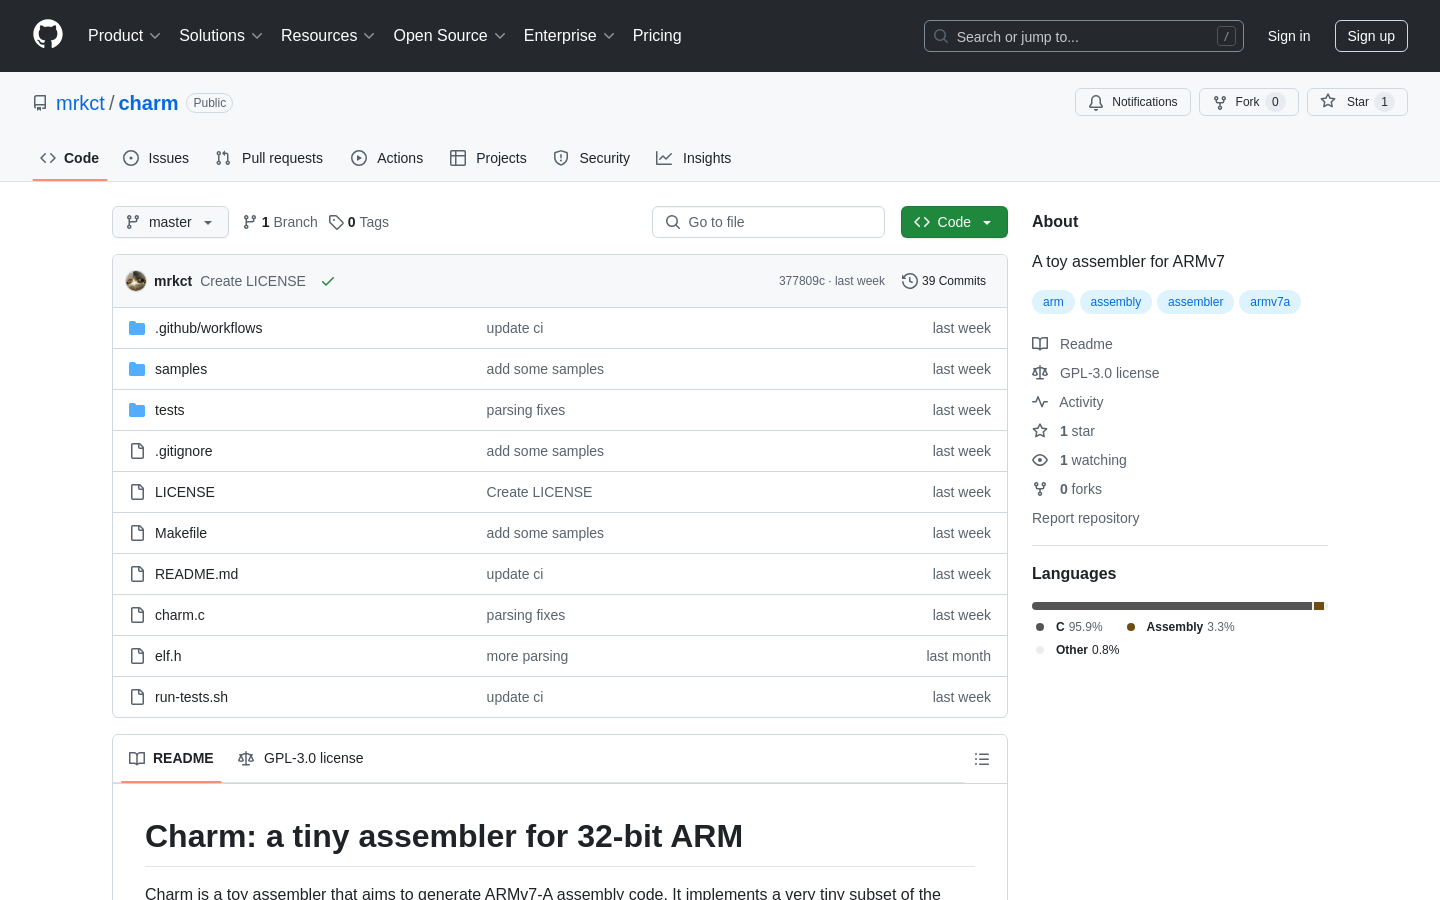
Task: Click the file icon next to elf.h
Action: pos(137,656)
